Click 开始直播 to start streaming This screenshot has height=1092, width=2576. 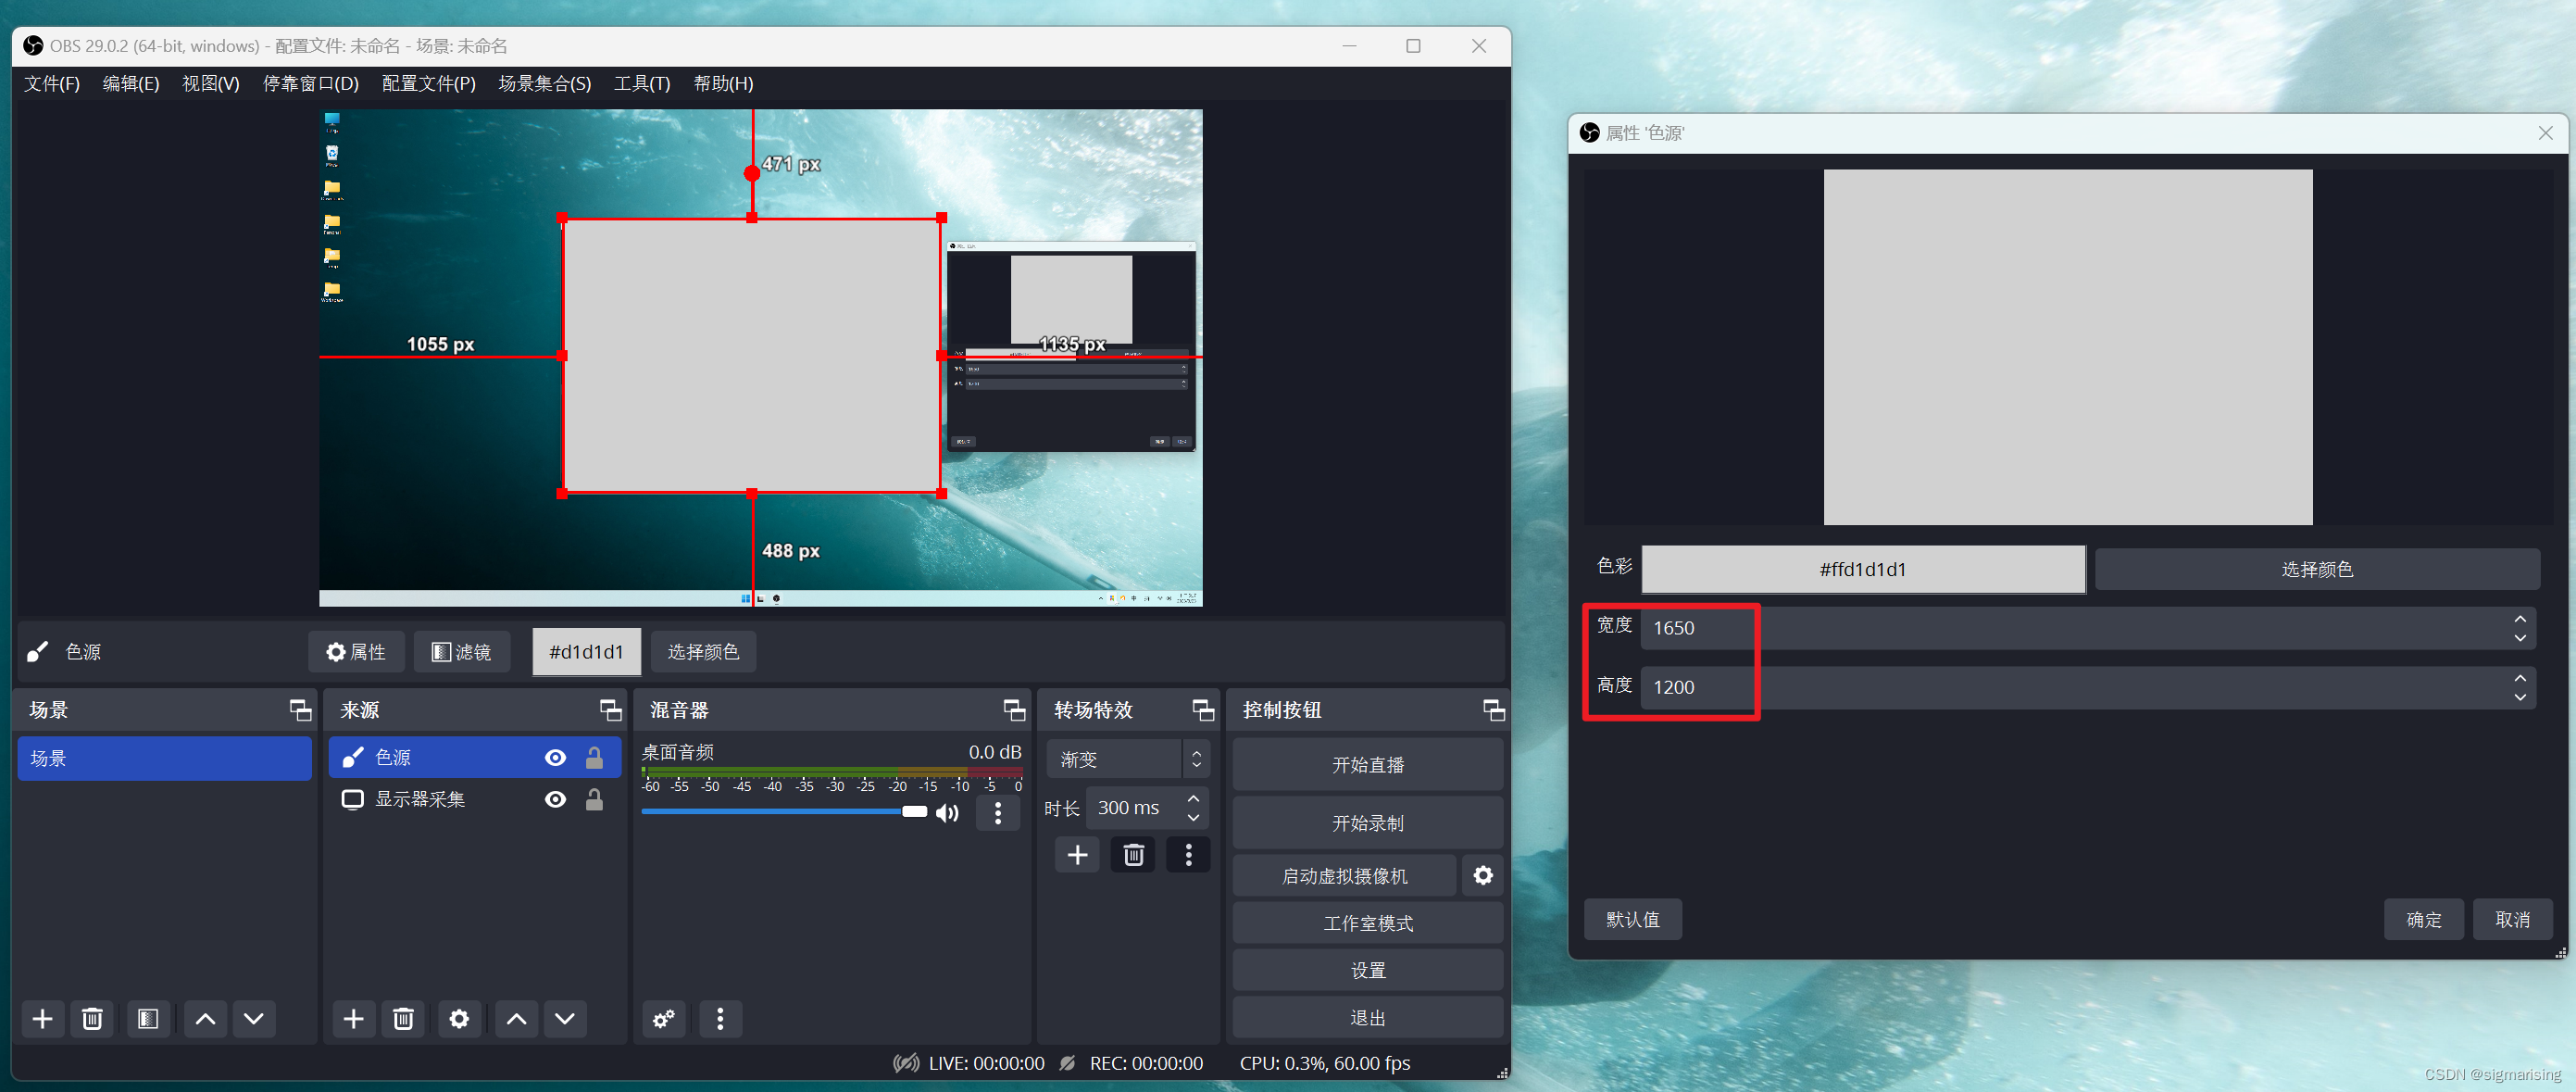tap(1368, 765)
